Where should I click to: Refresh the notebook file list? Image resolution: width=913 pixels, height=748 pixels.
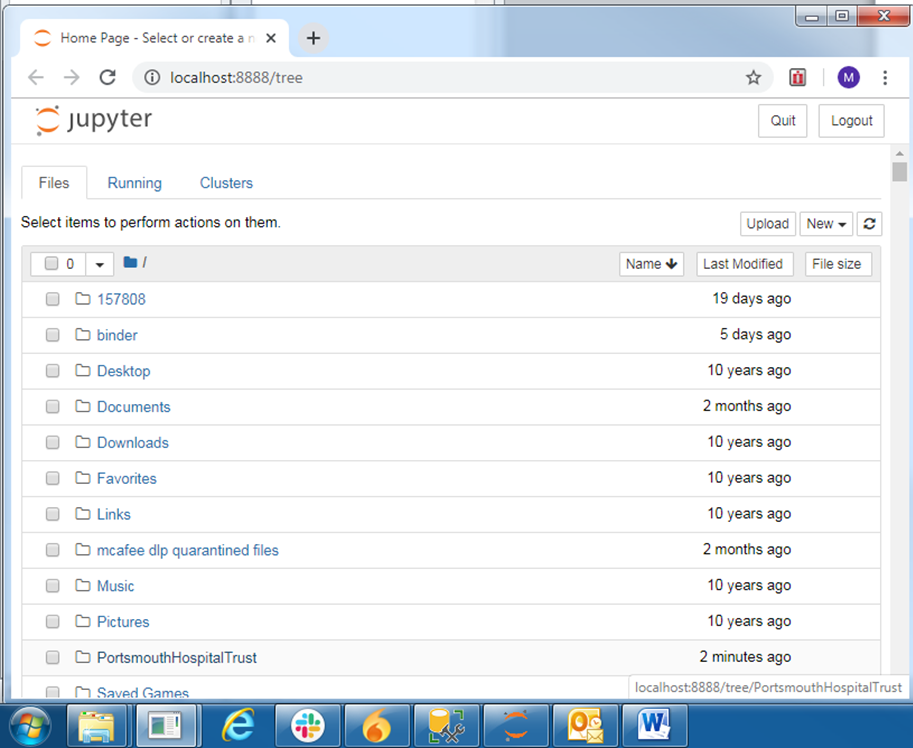pyautogui.click(x=869, y=224)
